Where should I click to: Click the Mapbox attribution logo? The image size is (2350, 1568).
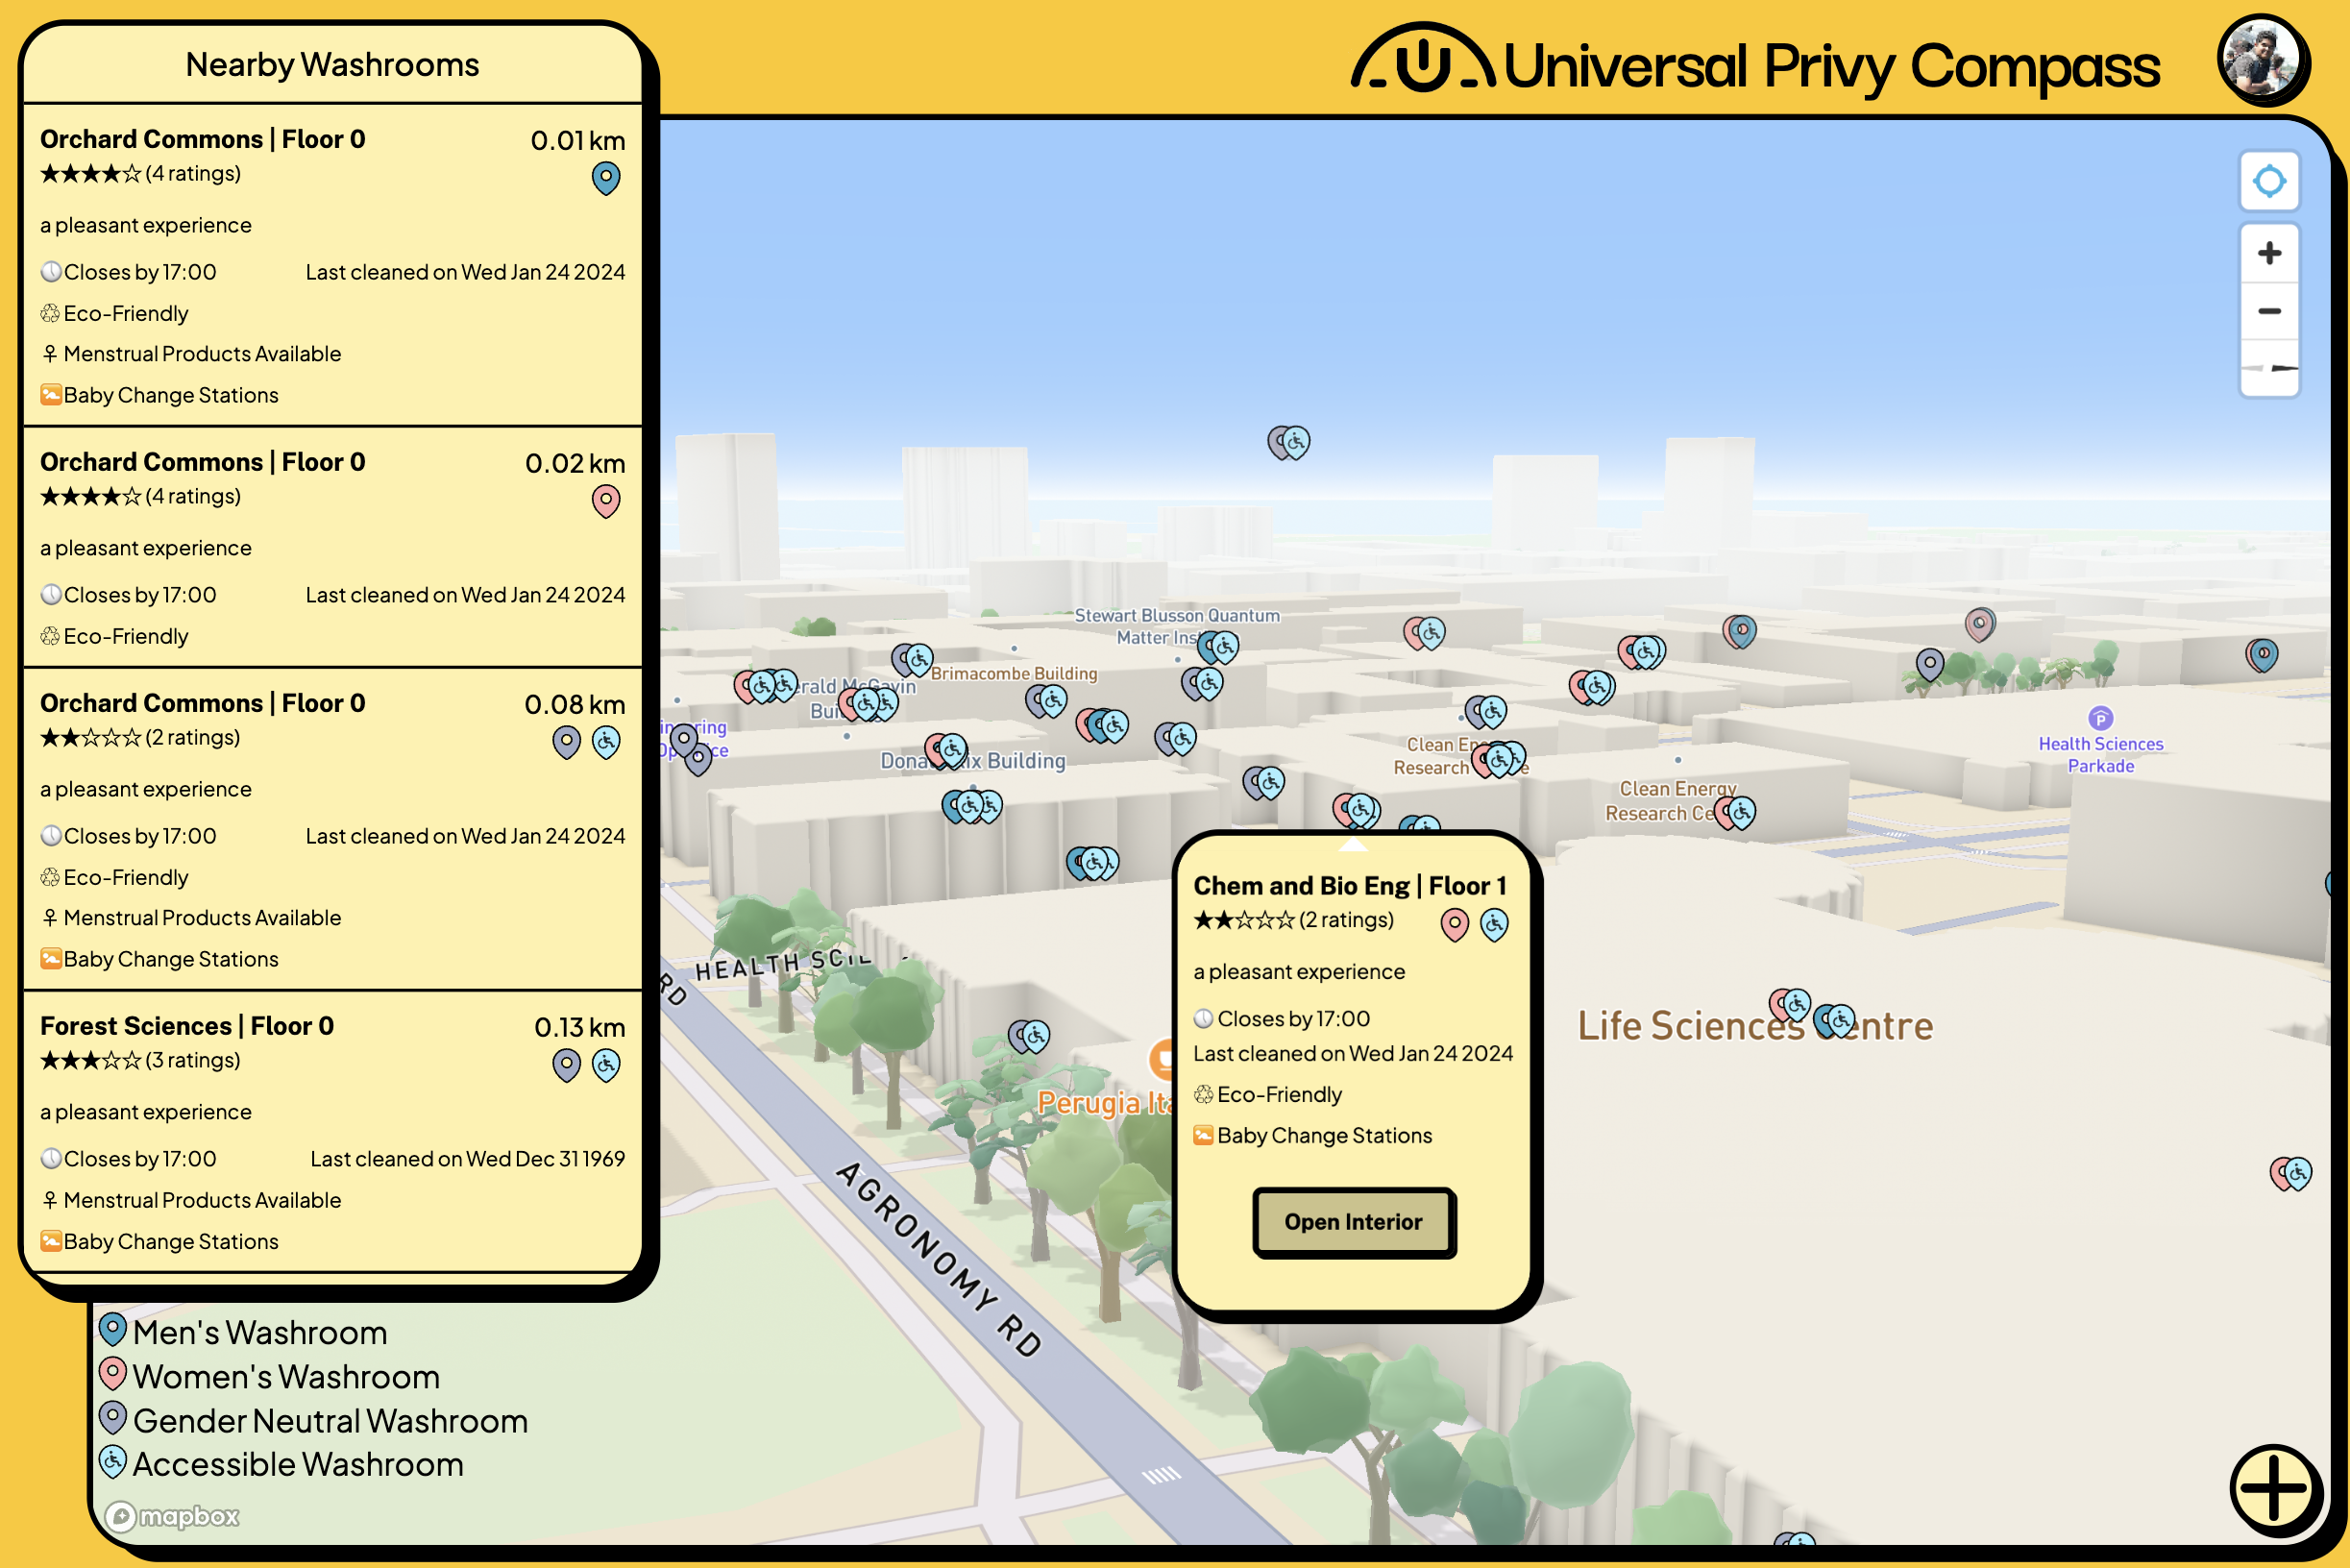[x=173, y=1516]
